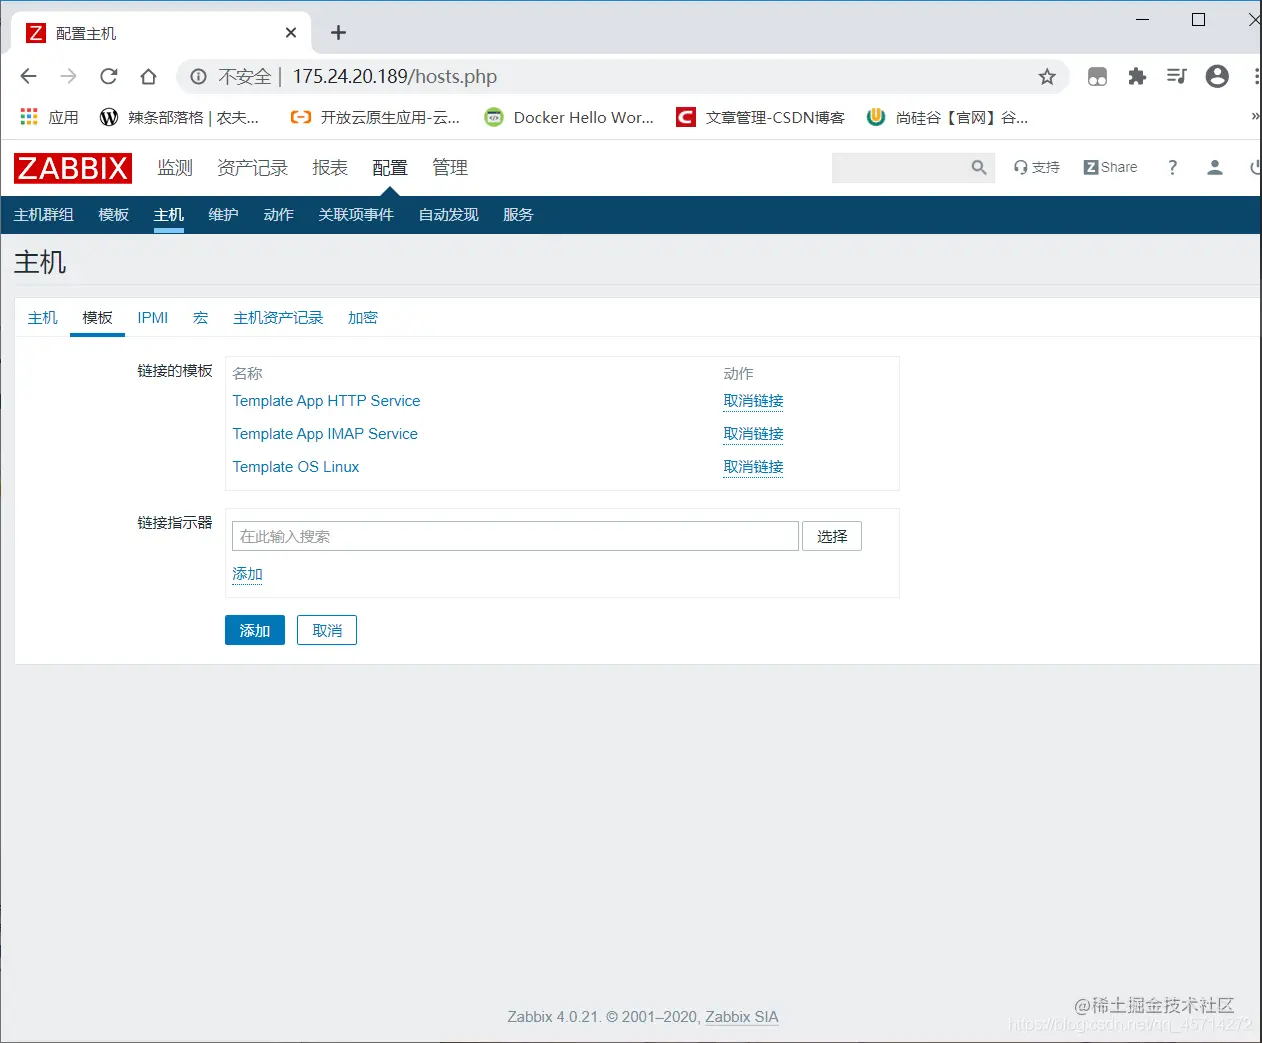
Task: Open the Zabbix SIA footer link
Action: pyautogui.click(x=742, y=1017)
